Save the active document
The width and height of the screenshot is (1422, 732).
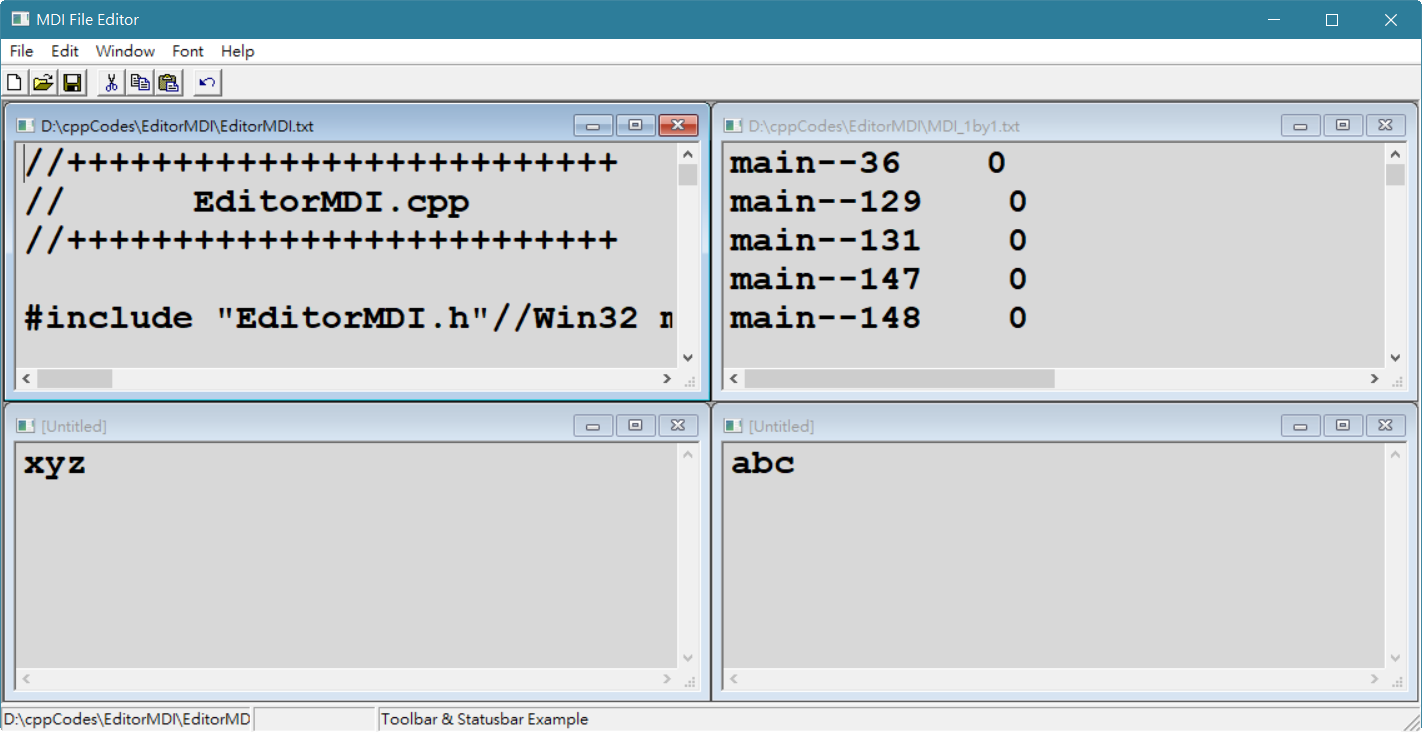pos(72,82)
